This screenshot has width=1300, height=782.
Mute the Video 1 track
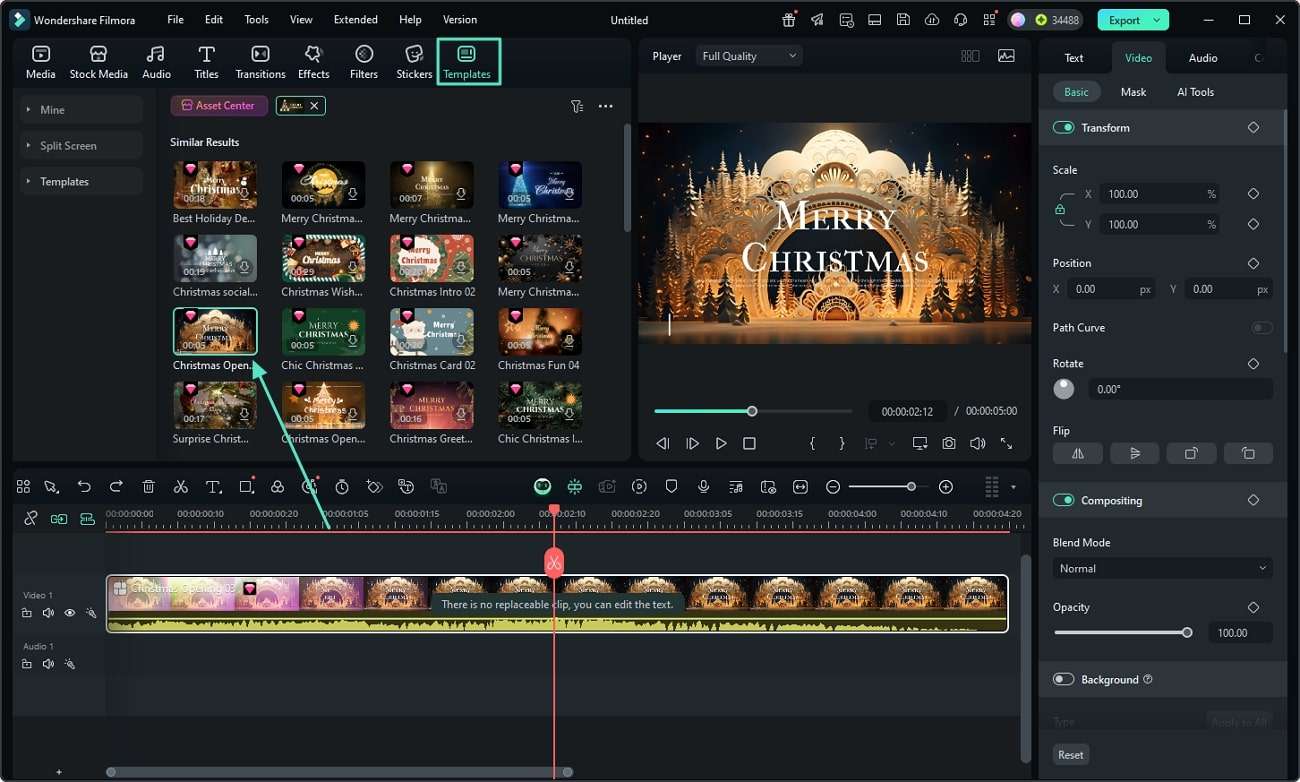tap(48, 613)
